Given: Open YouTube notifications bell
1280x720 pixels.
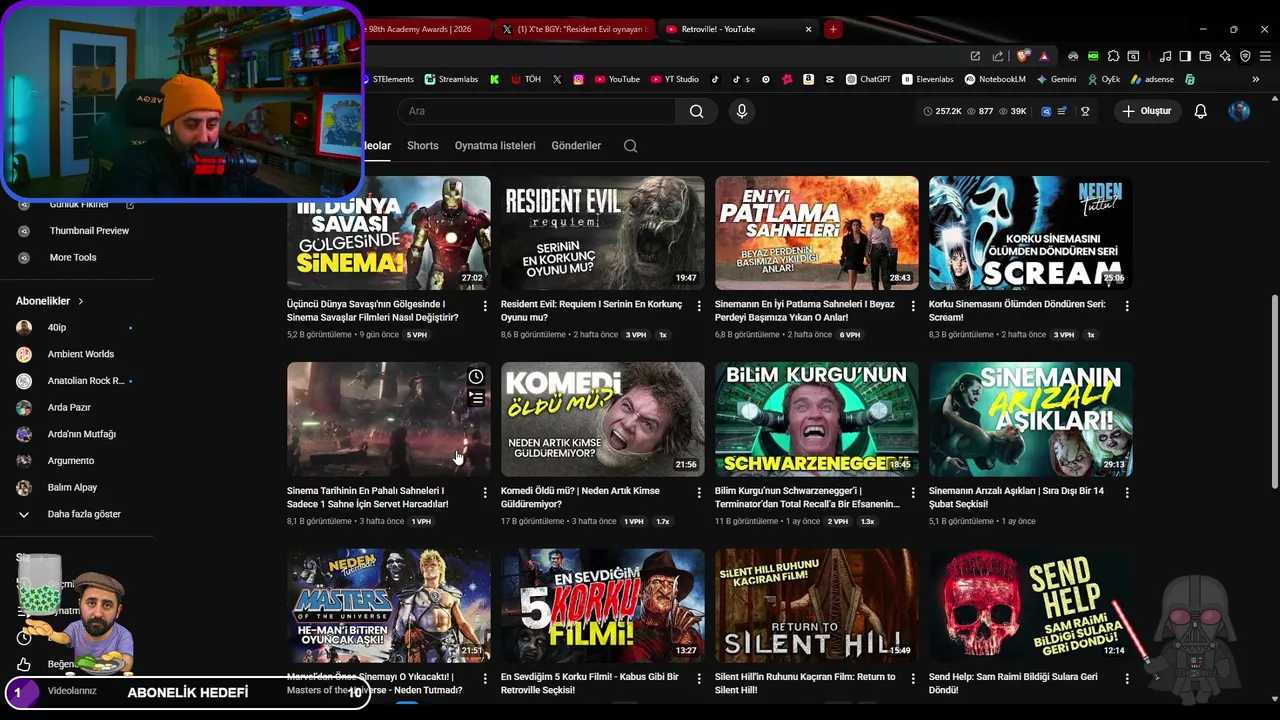Looking at the screenshot, I should pos(1200,111).
